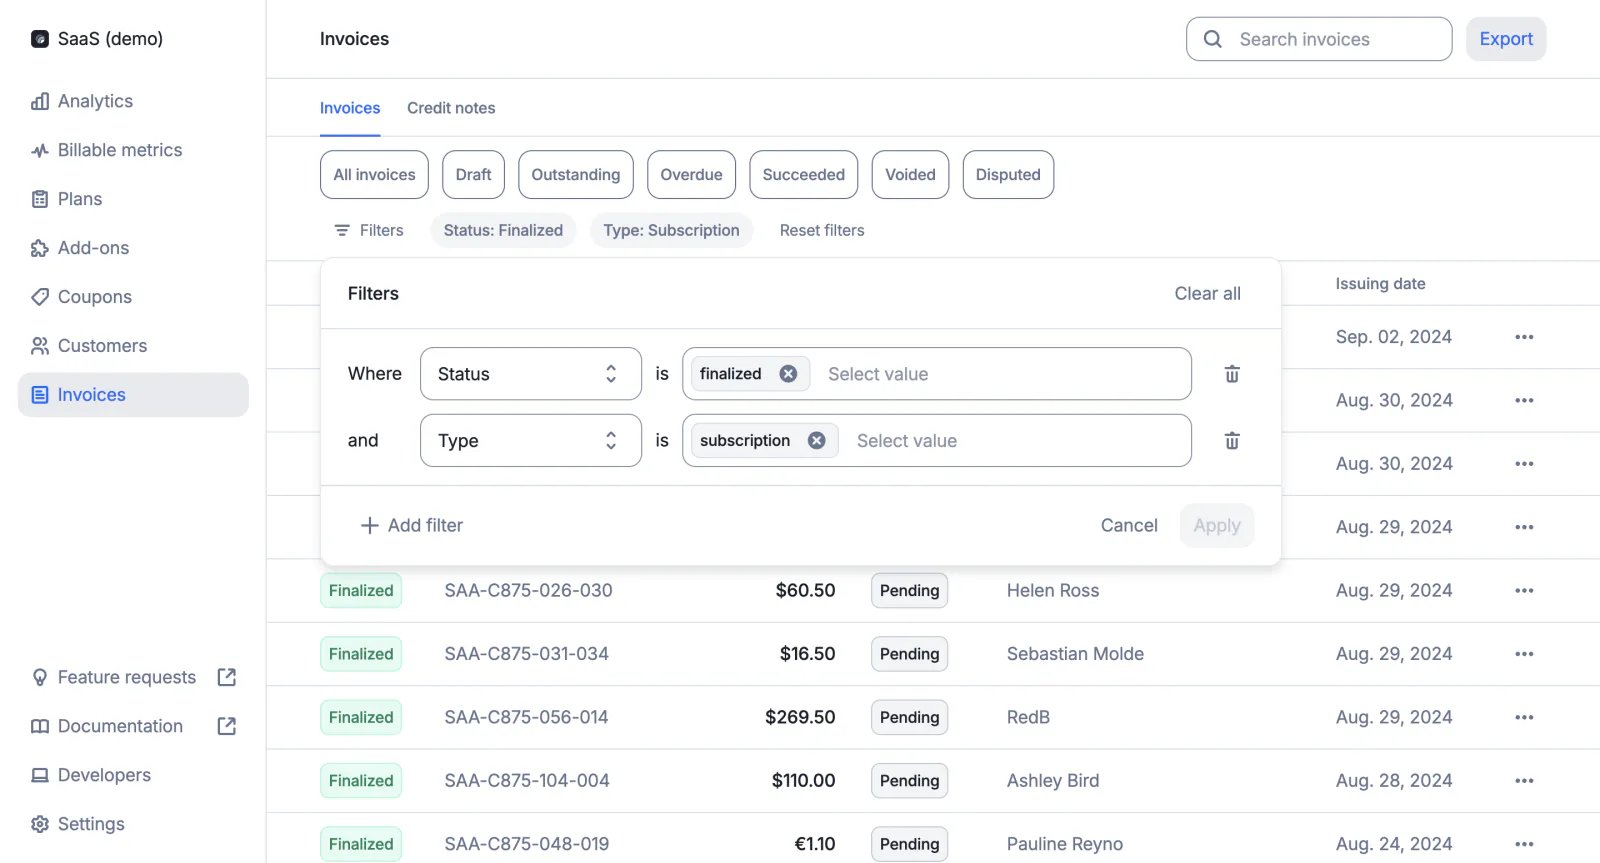Viewport: 1600px width, 863px height.
Task: Click Pending badge in Ashley Bird row
Action: [x=909, y=781]
